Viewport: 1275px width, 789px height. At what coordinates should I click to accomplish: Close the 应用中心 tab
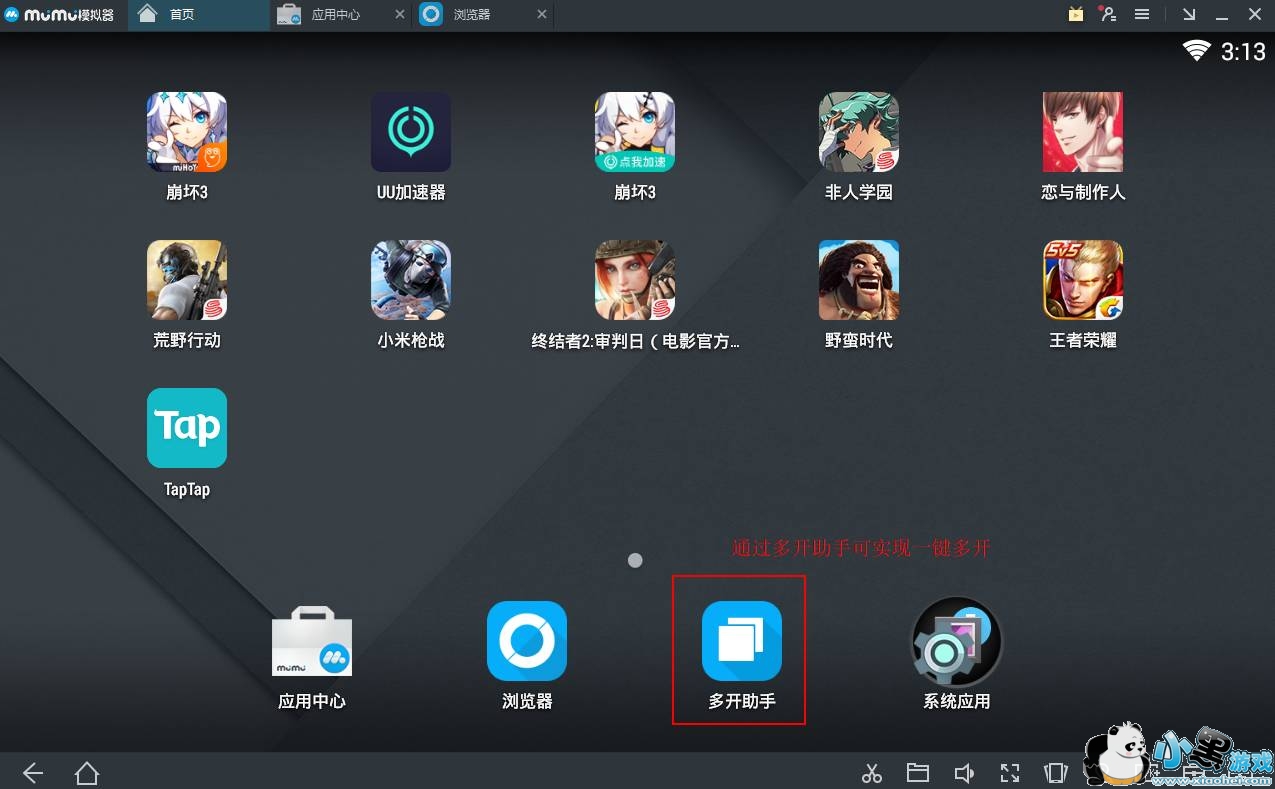coord(400,15)
